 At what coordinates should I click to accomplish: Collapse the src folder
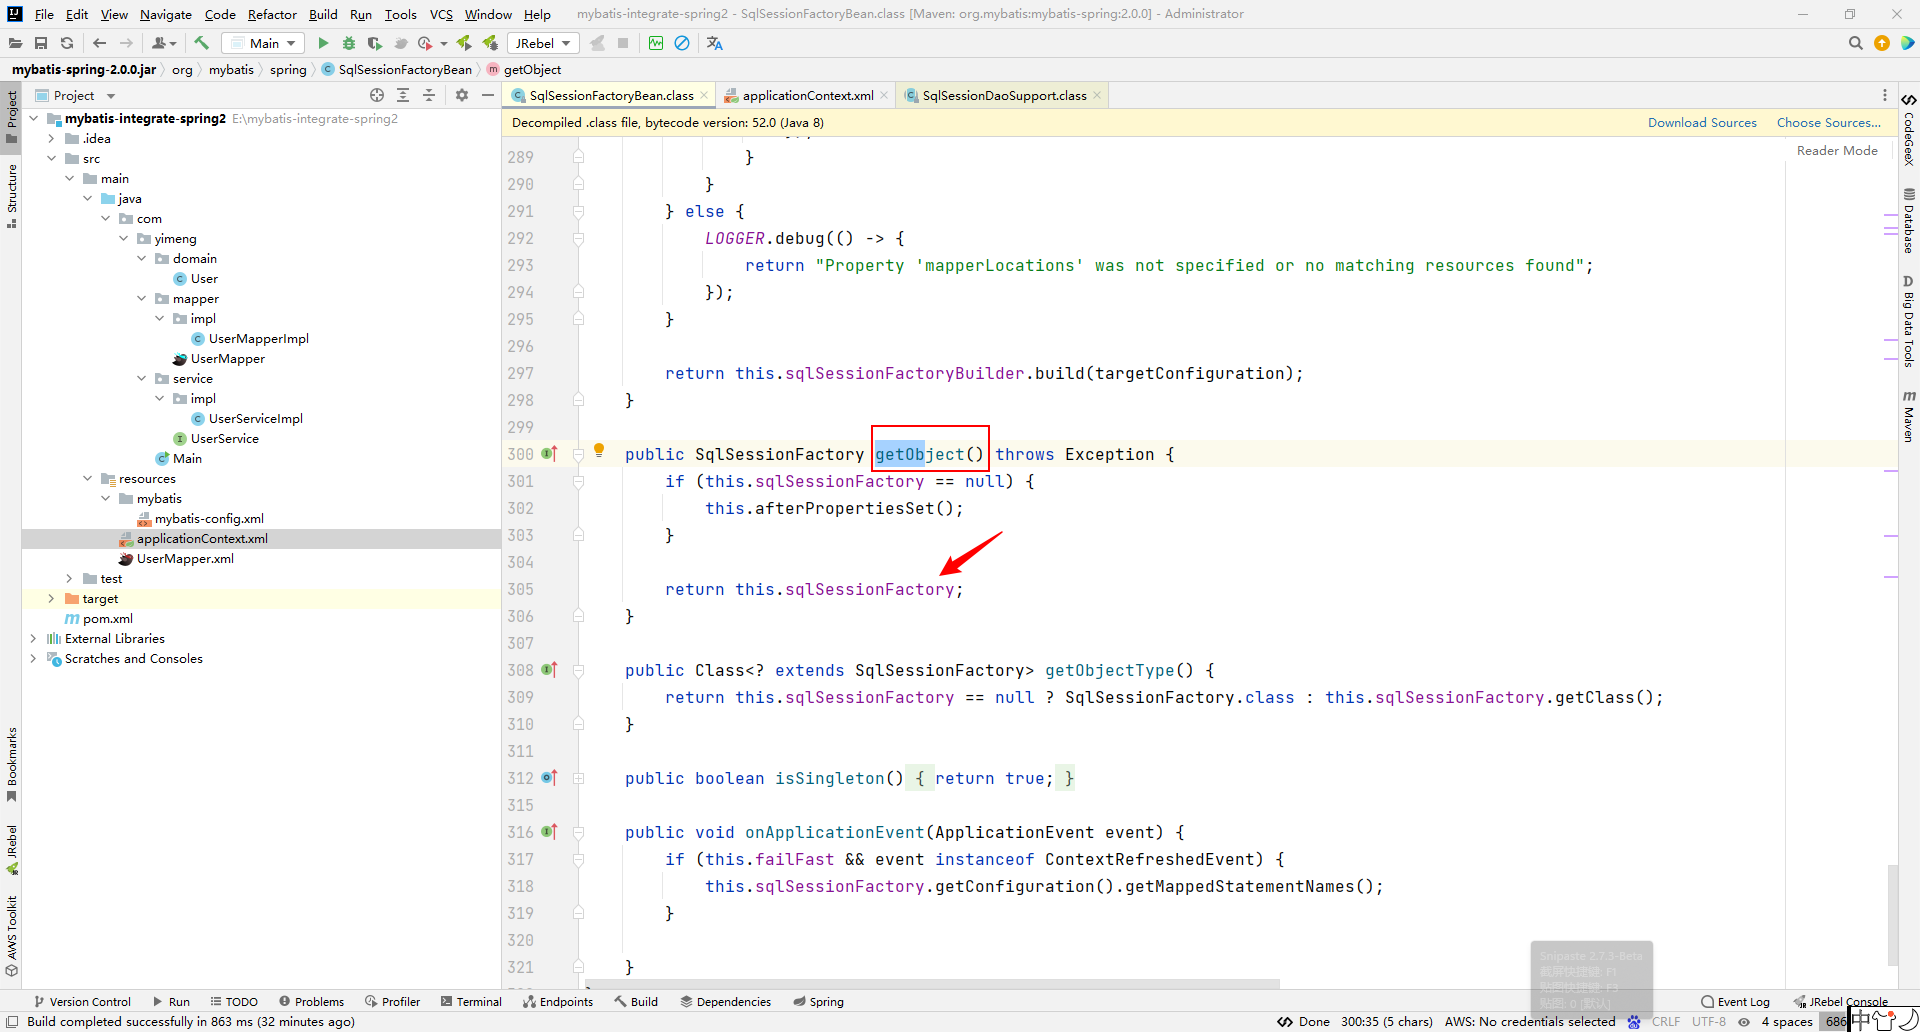click(x=51, y=158)
